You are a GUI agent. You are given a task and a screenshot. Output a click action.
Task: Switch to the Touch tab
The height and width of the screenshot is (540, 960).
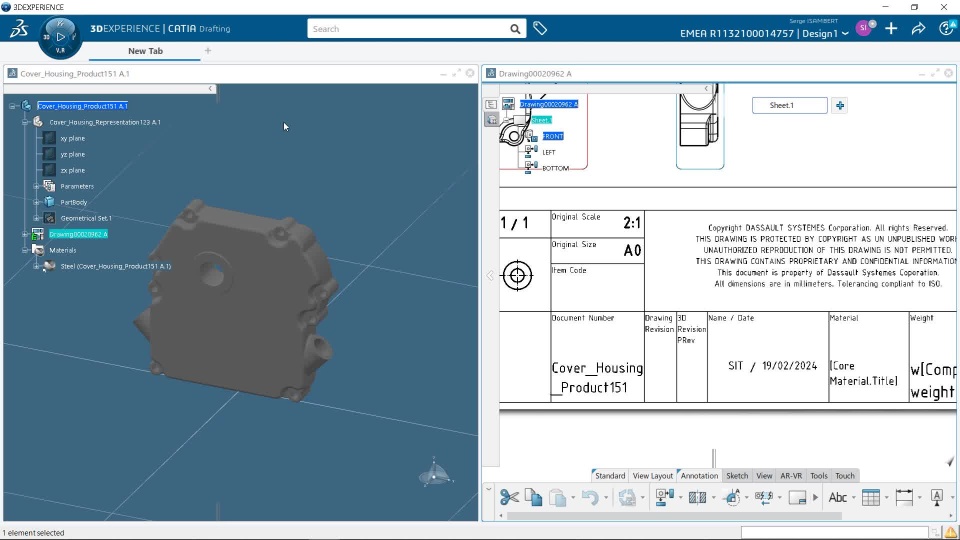[x=844, y=476]
